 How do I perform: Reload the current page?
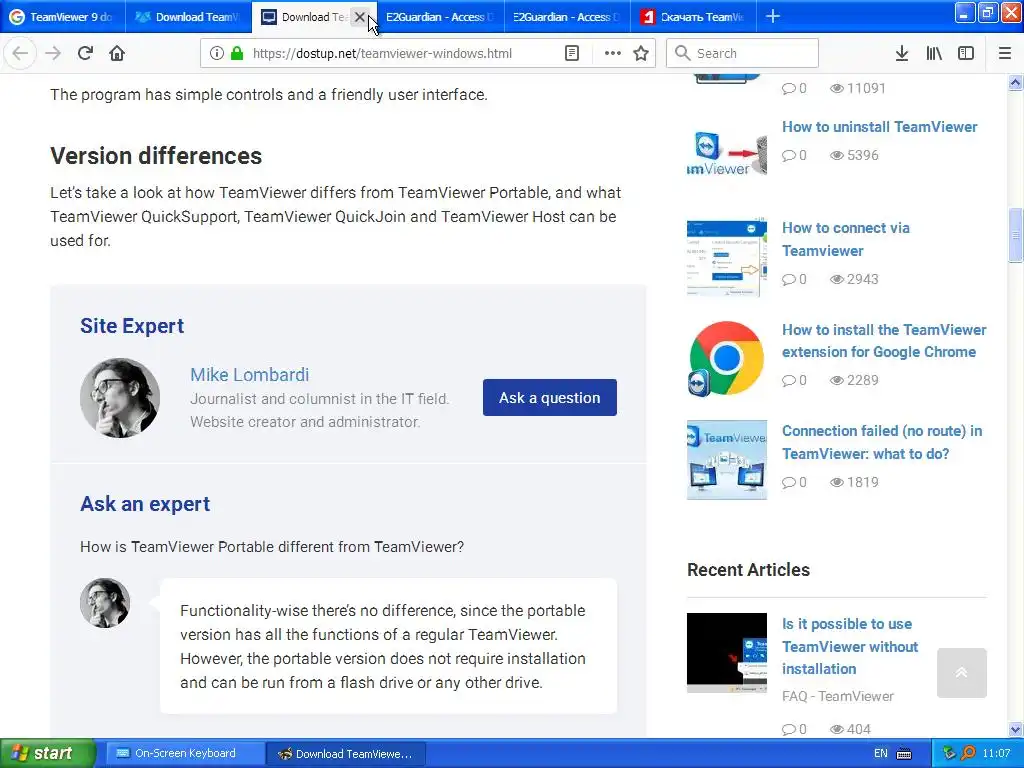(85, 54)
